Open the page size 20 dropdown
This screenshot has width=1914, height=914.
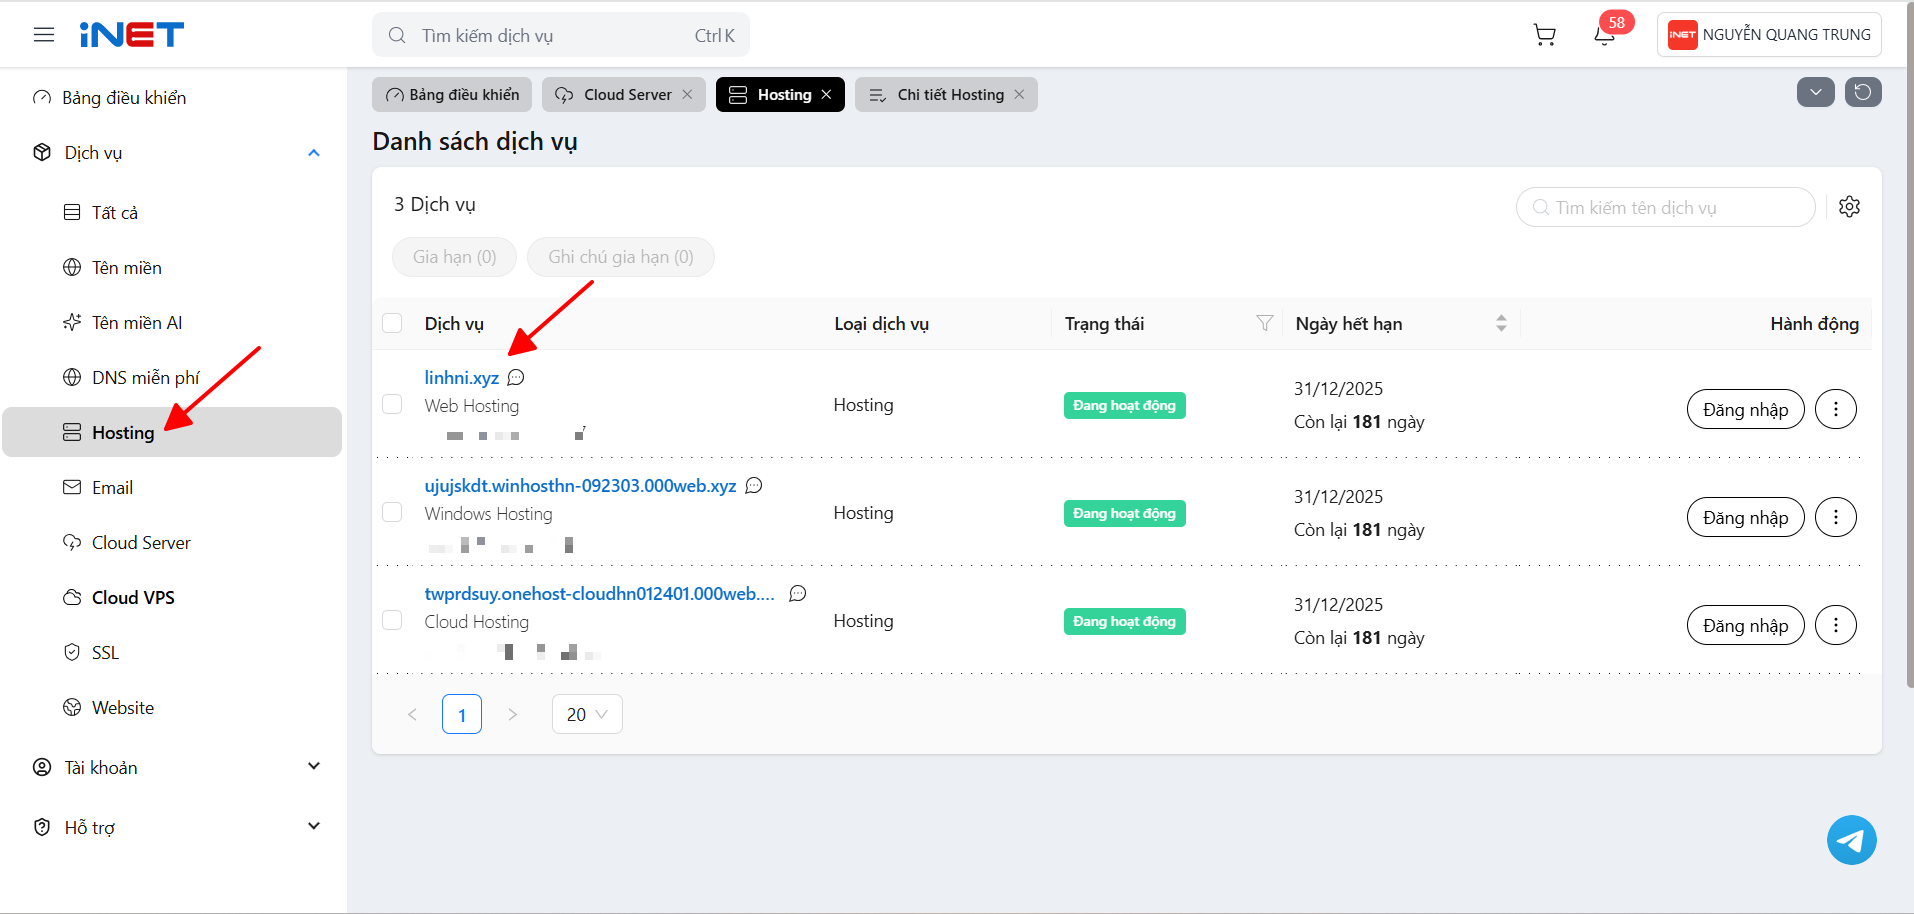(587, 714)
